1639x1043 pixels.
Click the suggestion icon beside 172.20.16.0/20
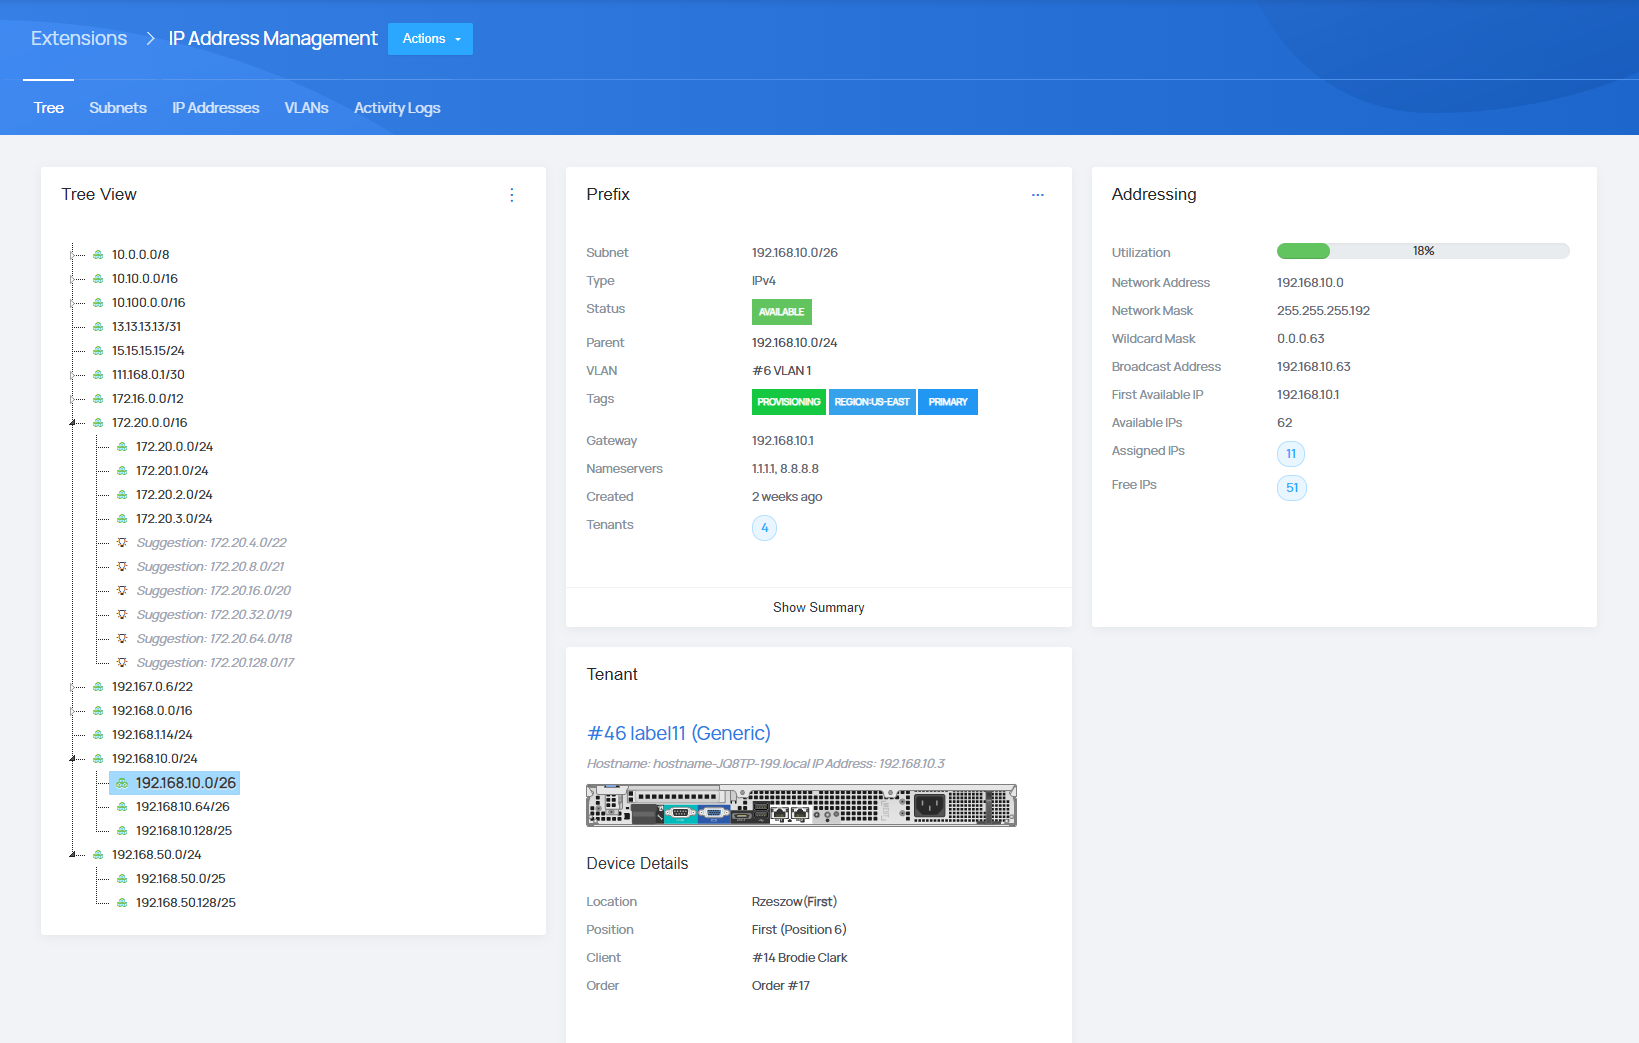pos(122,591)
